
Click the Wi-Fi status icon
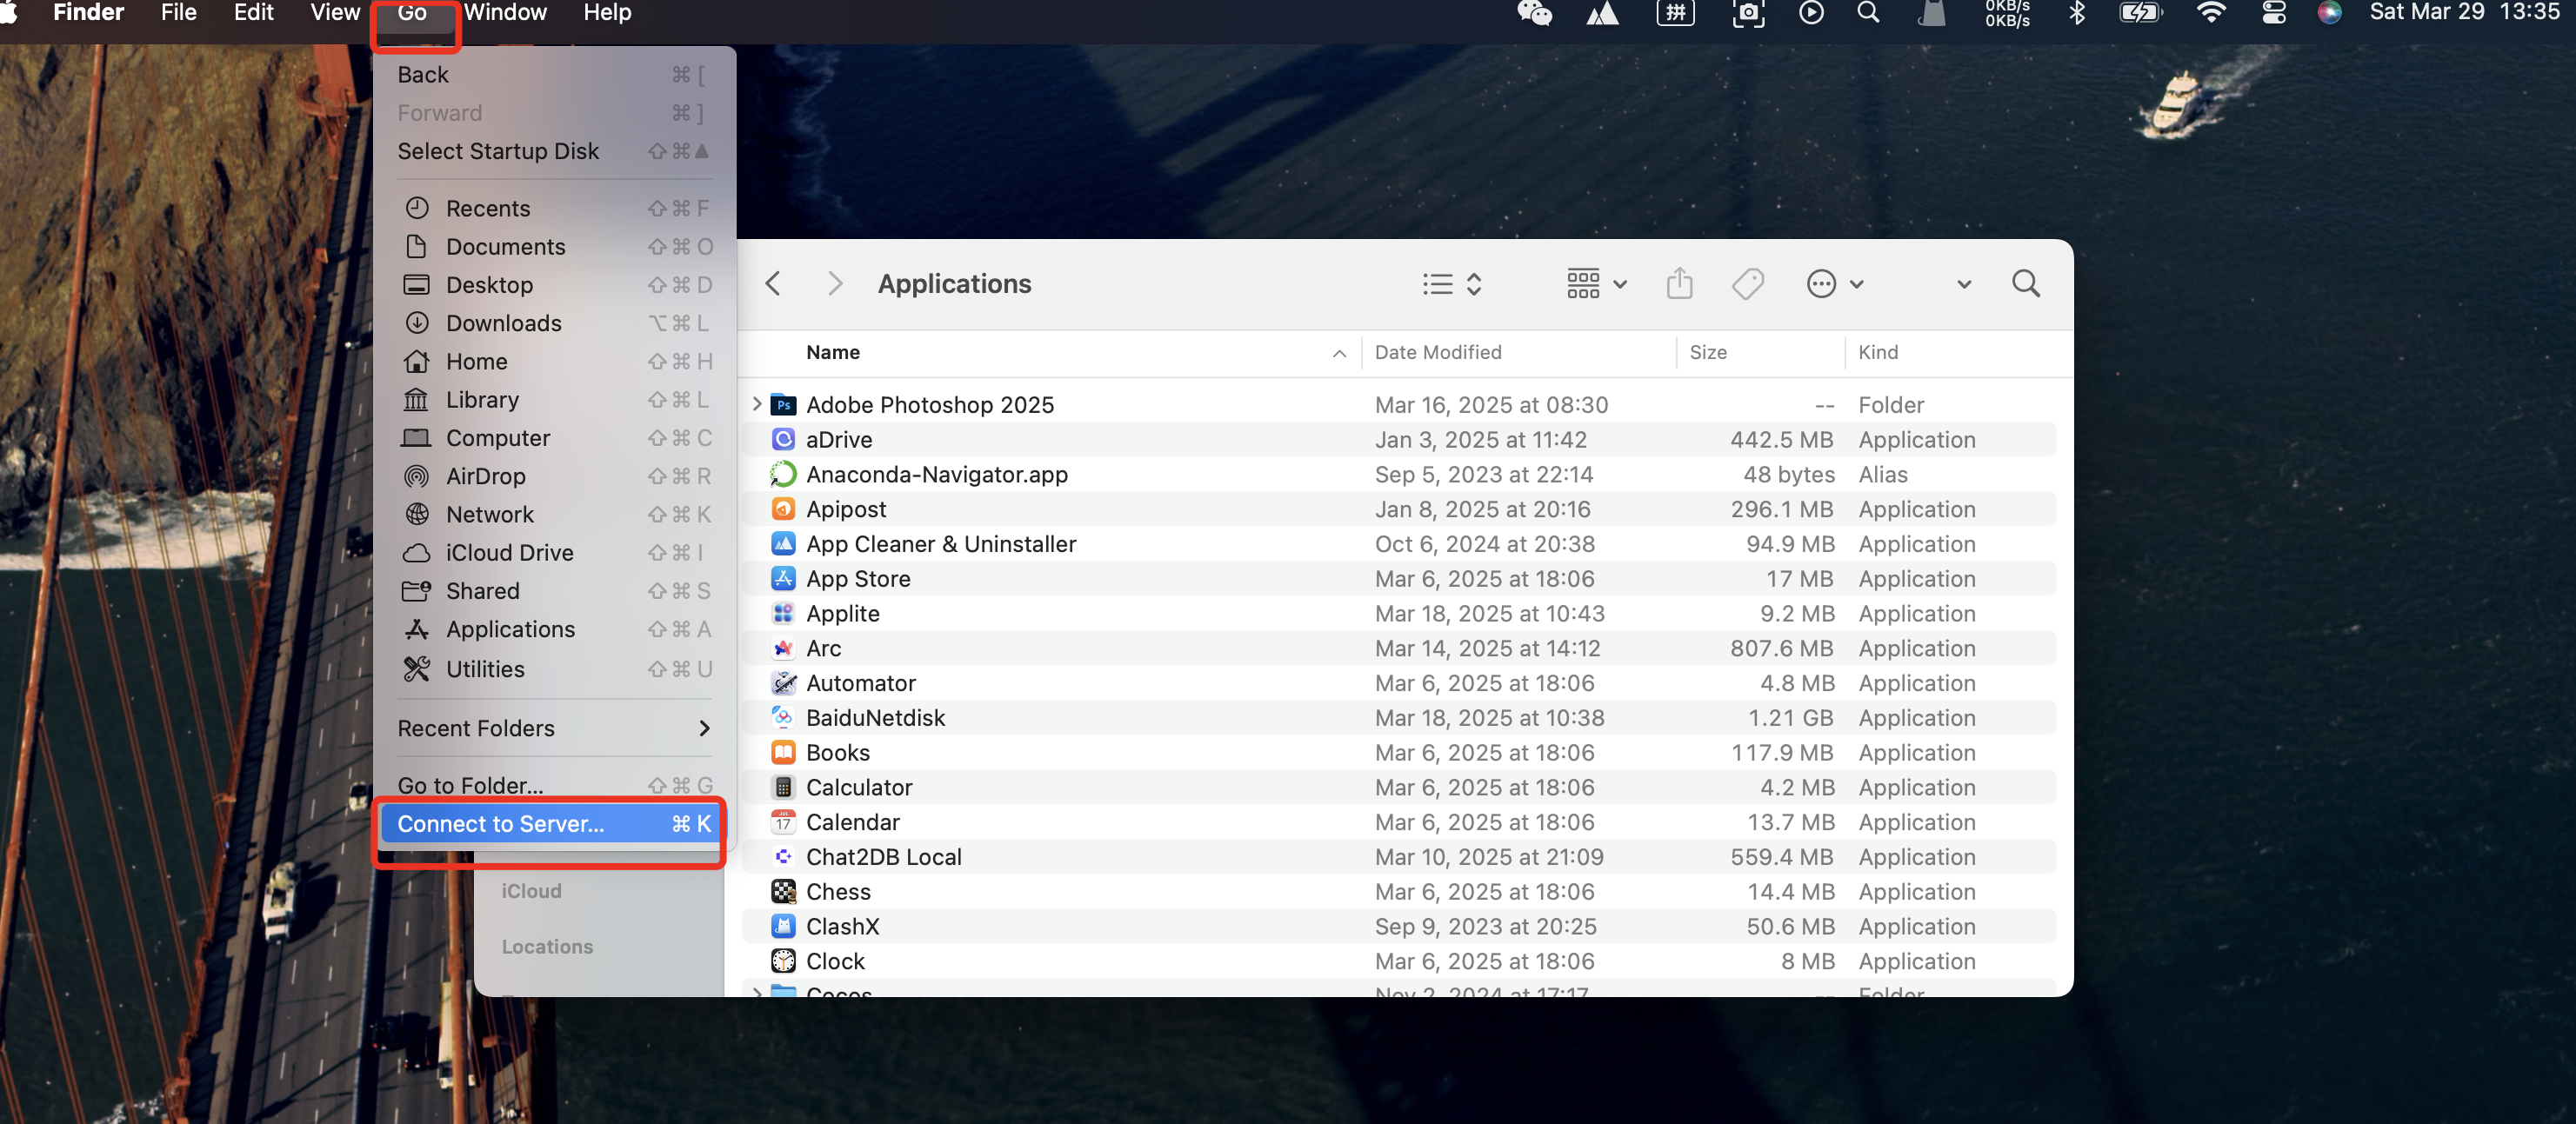2210,13
